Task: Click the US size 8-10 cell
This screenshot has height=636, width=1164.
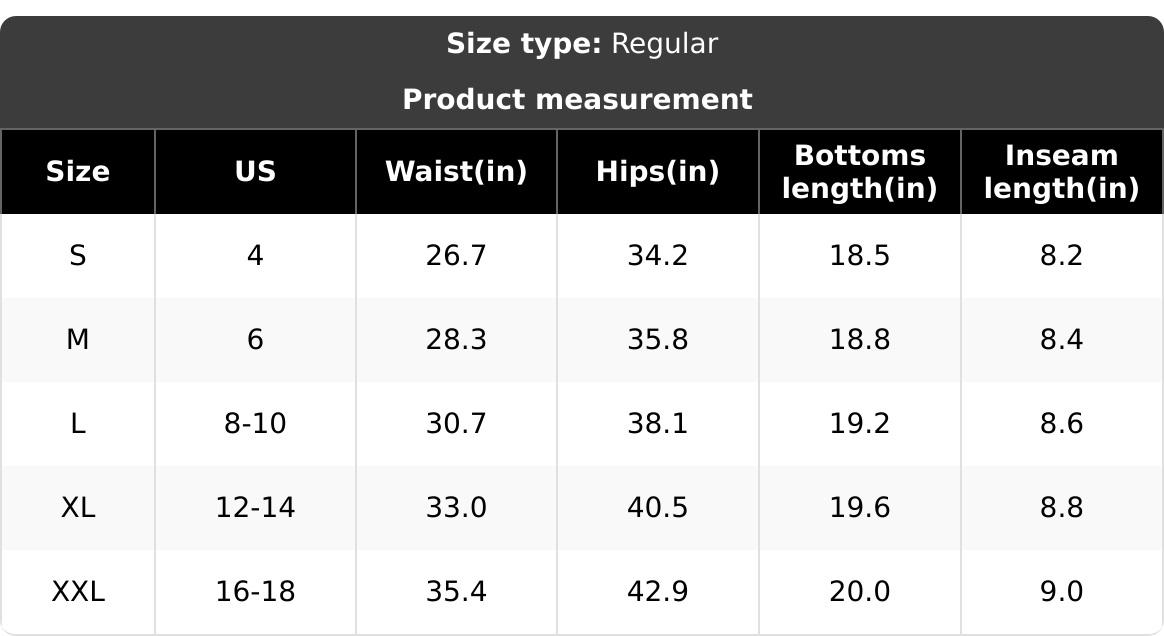Action: pos(255,424)
